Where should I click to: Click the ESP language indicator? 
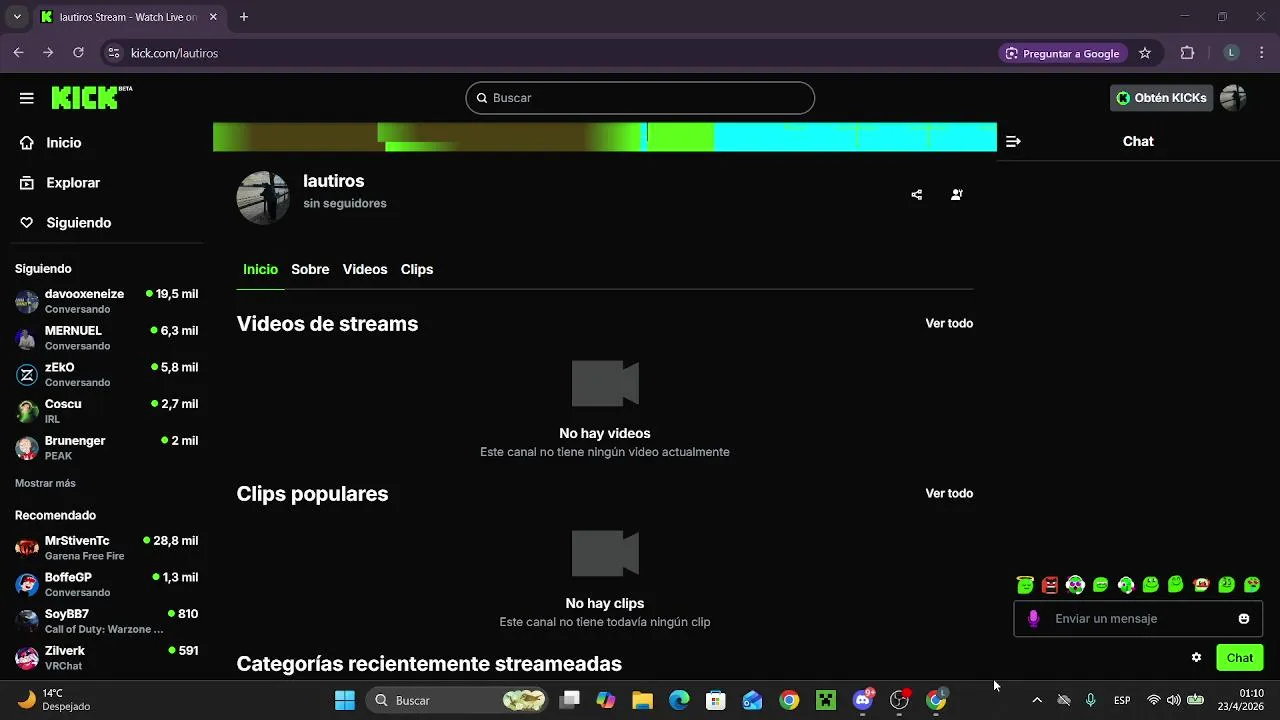1122,701
